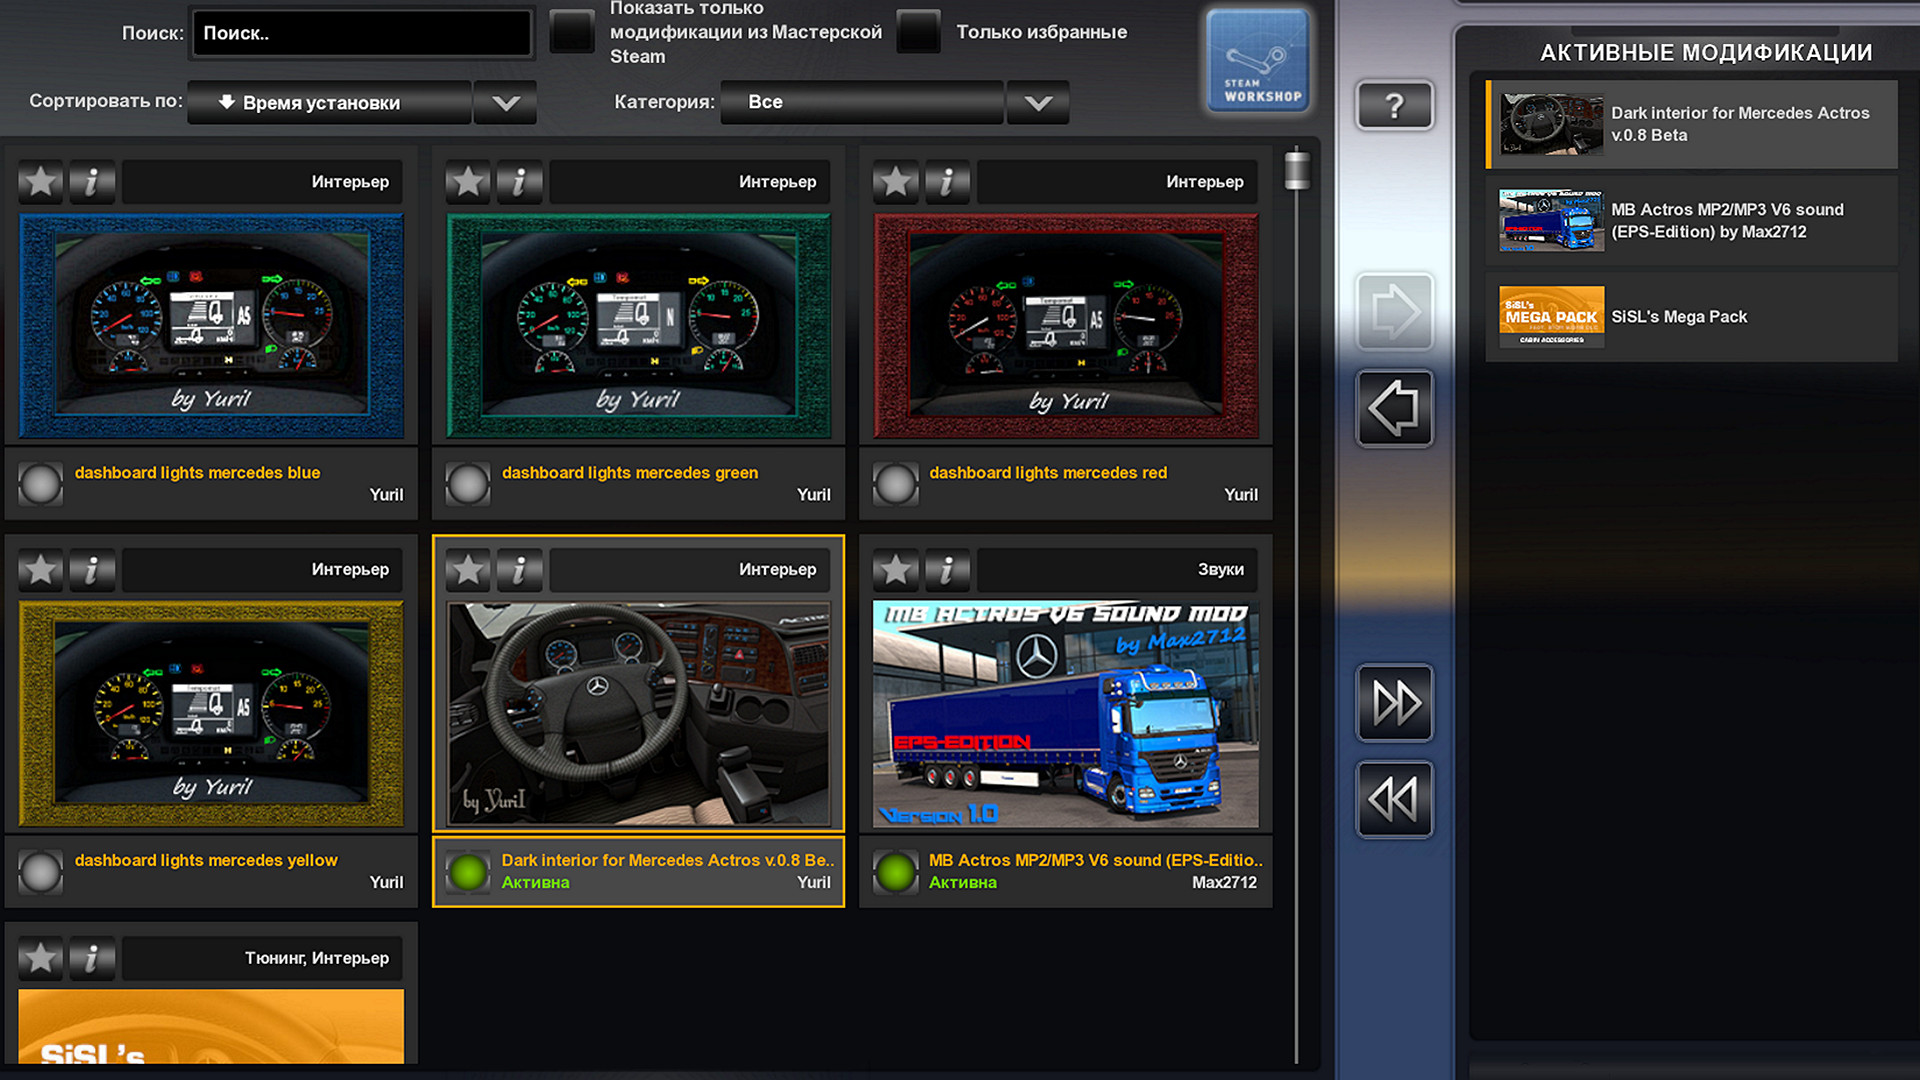Toggle the active MB Actros V6 sound indicator
1920x1080 pixels.
click(896, 872)
